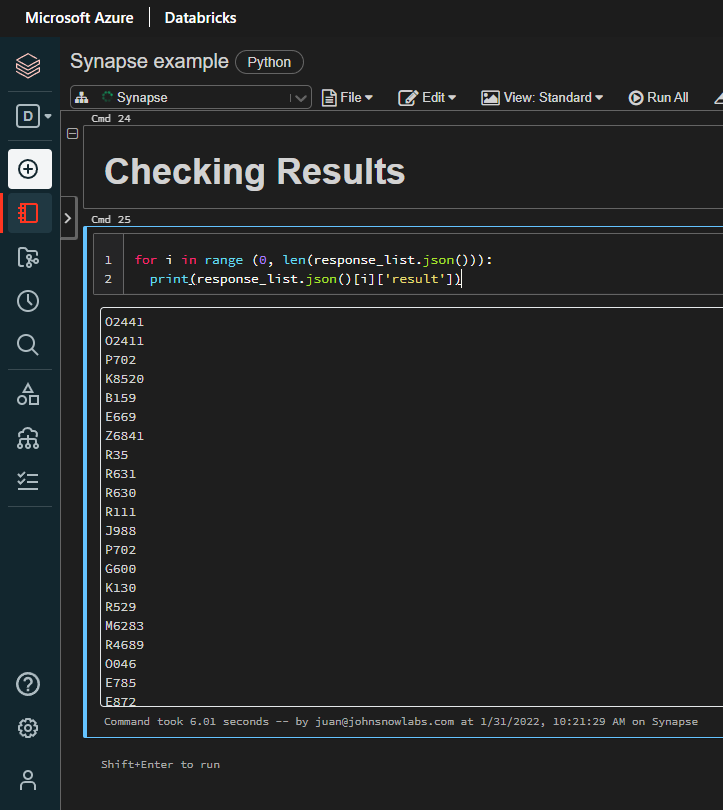Click the Shift+Enter to run hint
This screenshot has height=810, width=723.
click(160, 765)
